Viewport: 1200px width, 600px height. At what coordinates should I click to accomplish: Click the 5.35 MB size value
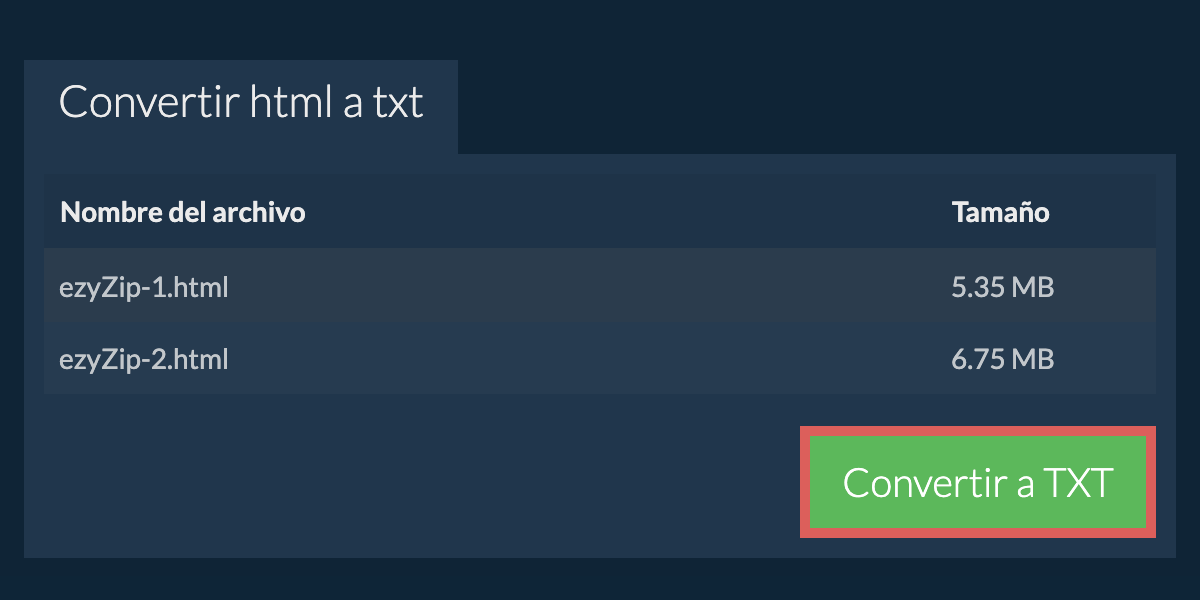(x=1002, y=288)
